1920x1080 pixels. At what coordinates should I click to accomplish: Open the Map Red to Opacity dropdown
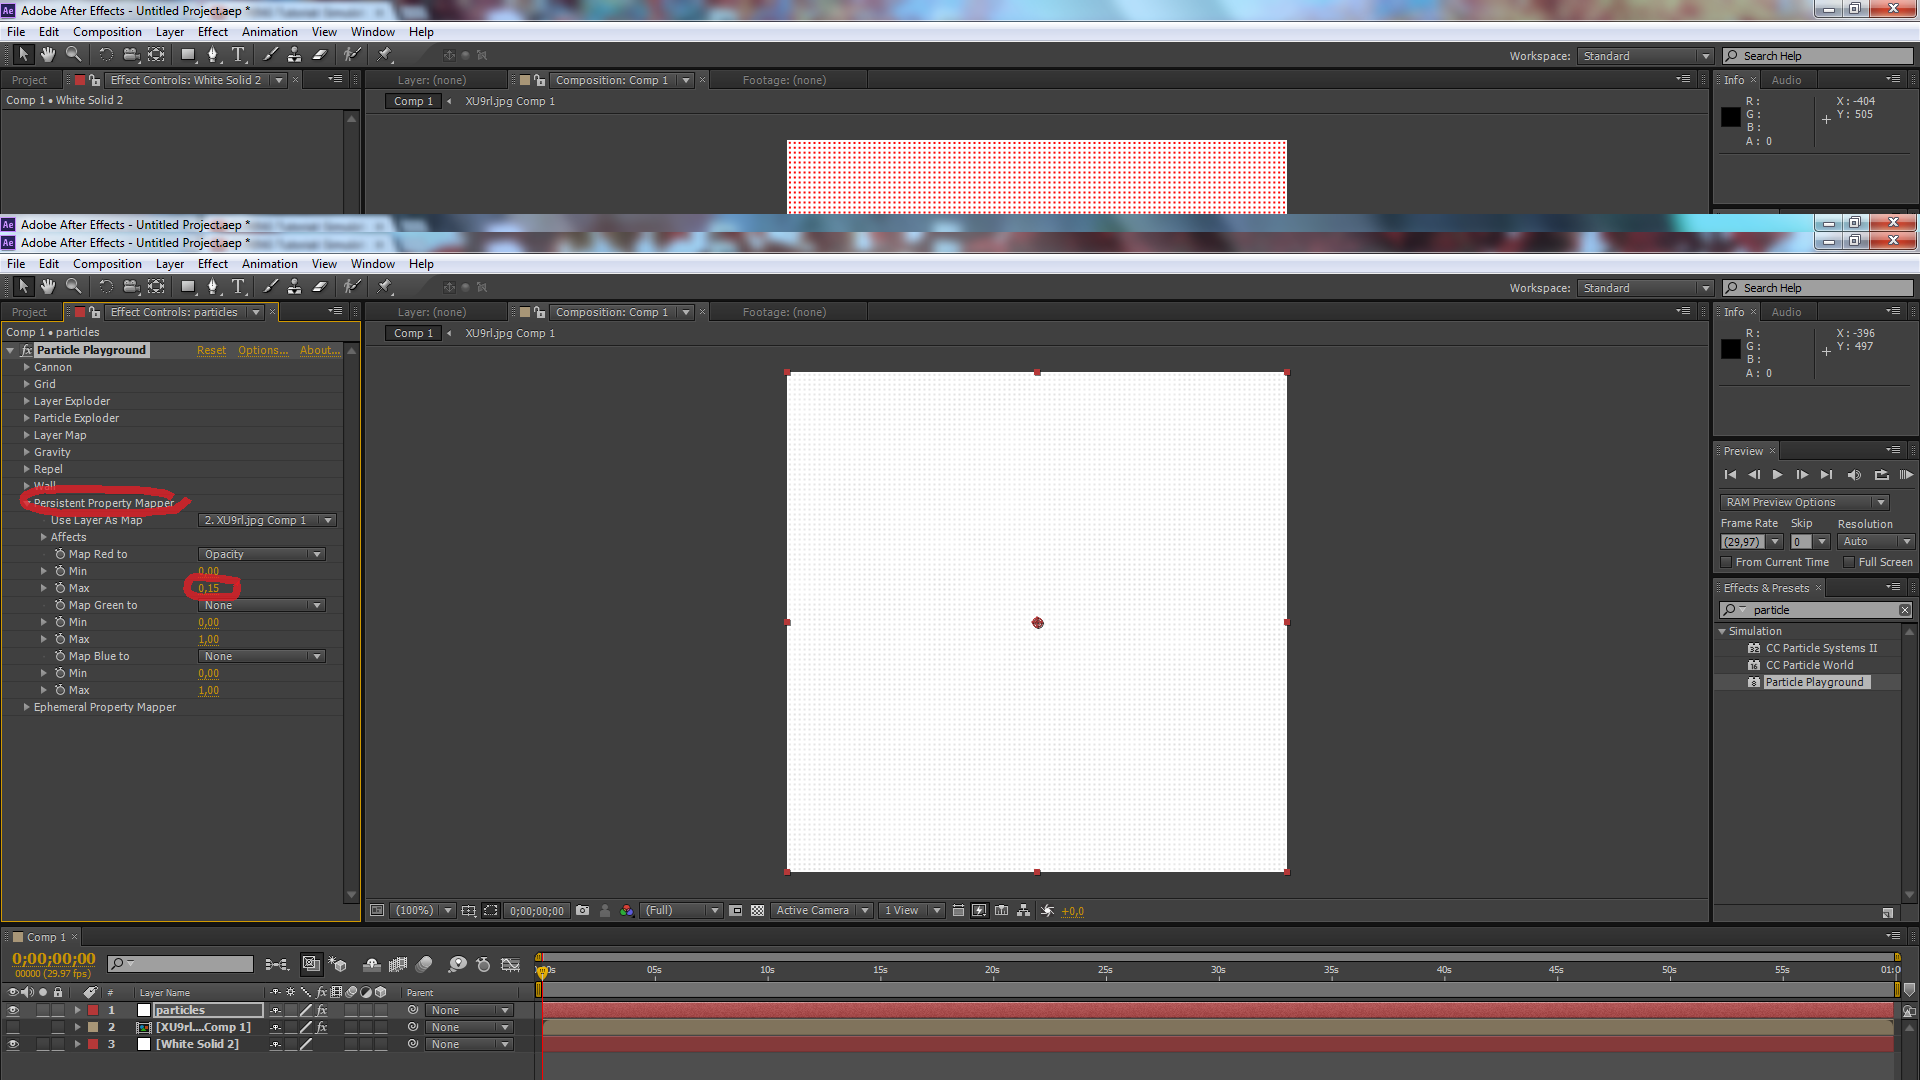[262, 554]
